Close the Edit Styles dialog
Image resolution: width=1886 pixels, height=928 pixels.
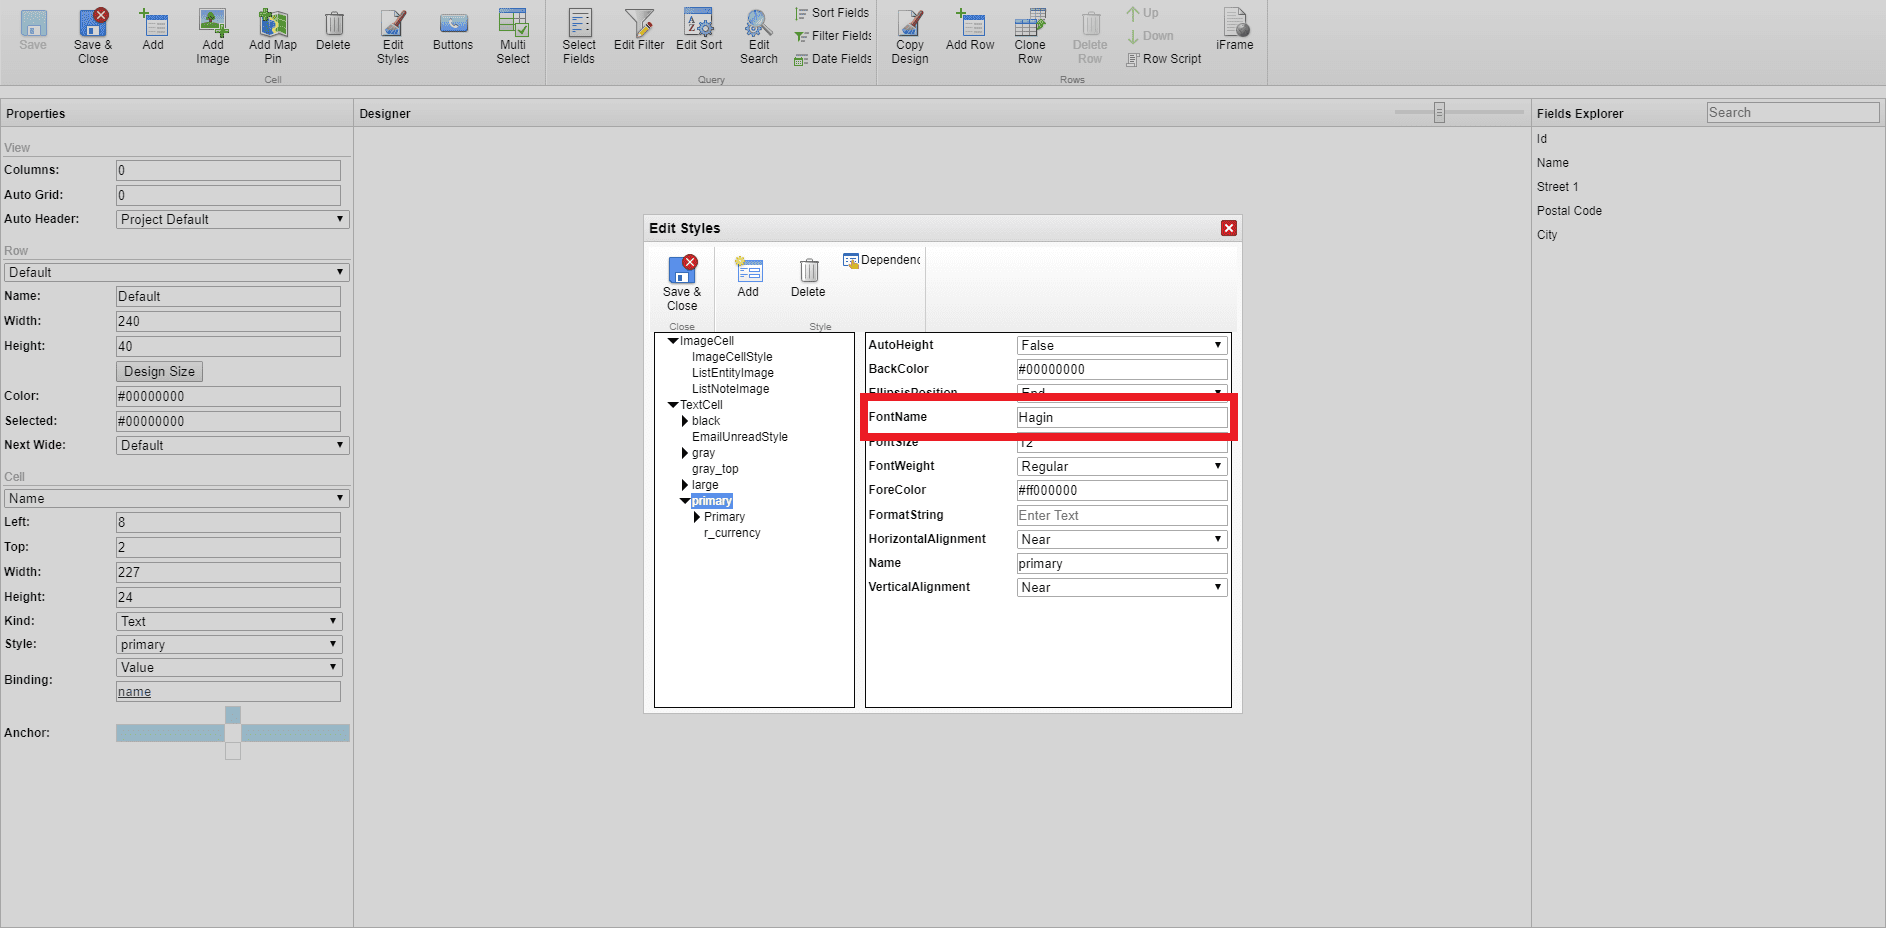pos(1229,228)
